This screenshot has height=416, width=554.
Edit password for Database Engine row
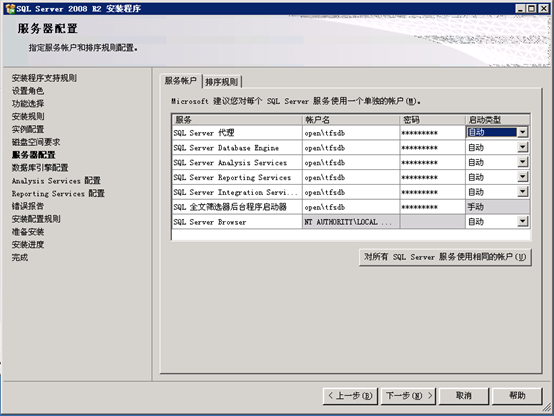[433, 148]
